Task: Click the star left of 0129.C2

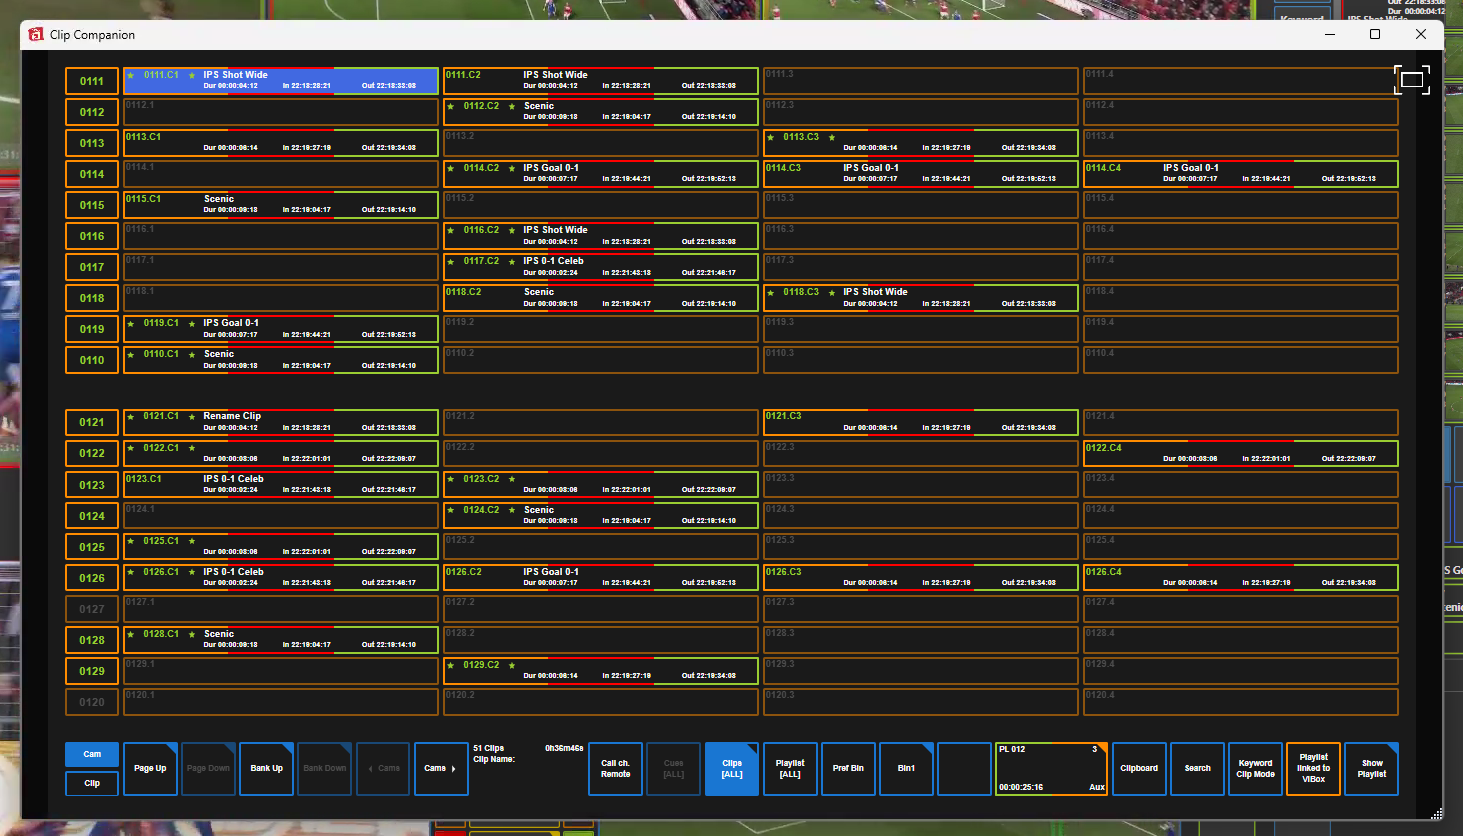Action: pyautogui.click(x=451, y=665)
